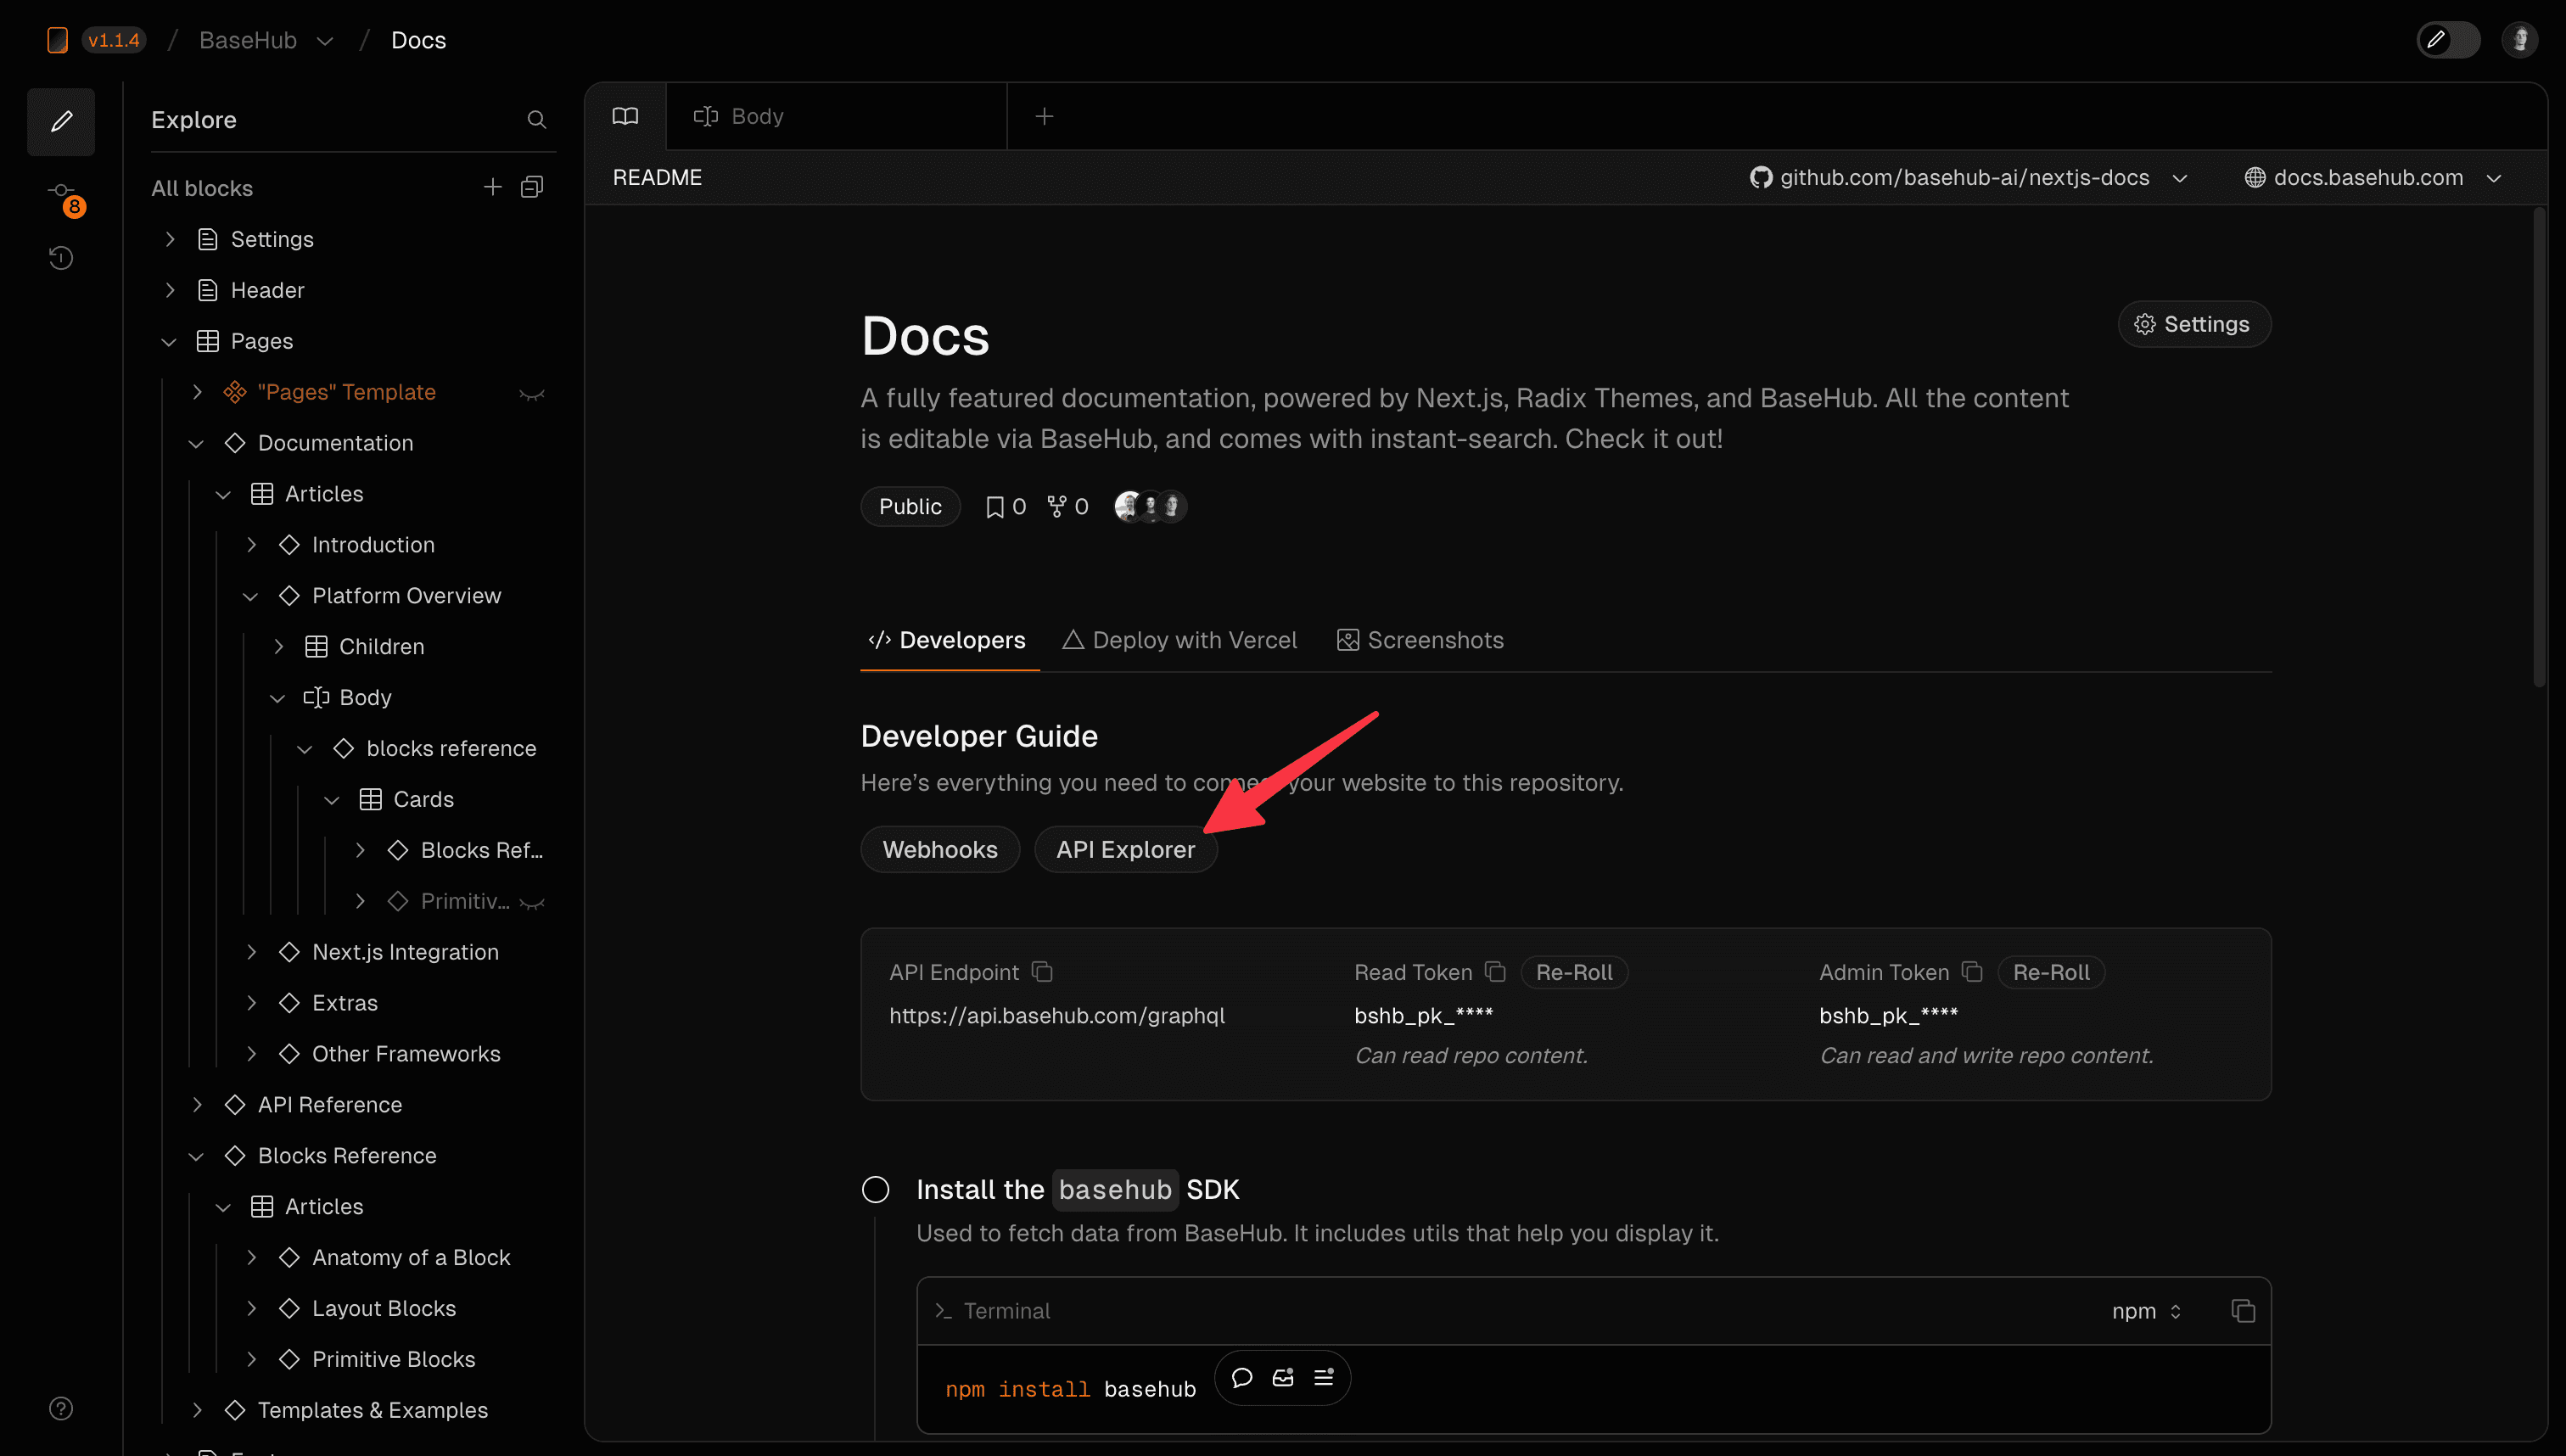Add a new block with plus icon

point(492,187)
